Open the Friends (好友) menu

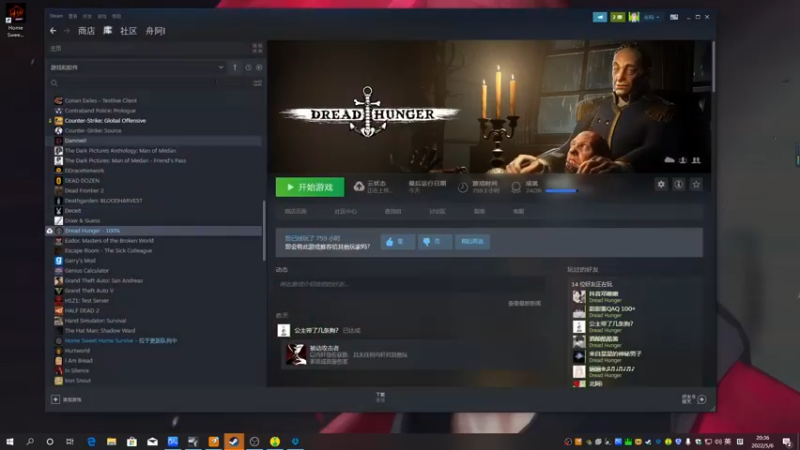[x=87, y=16]
